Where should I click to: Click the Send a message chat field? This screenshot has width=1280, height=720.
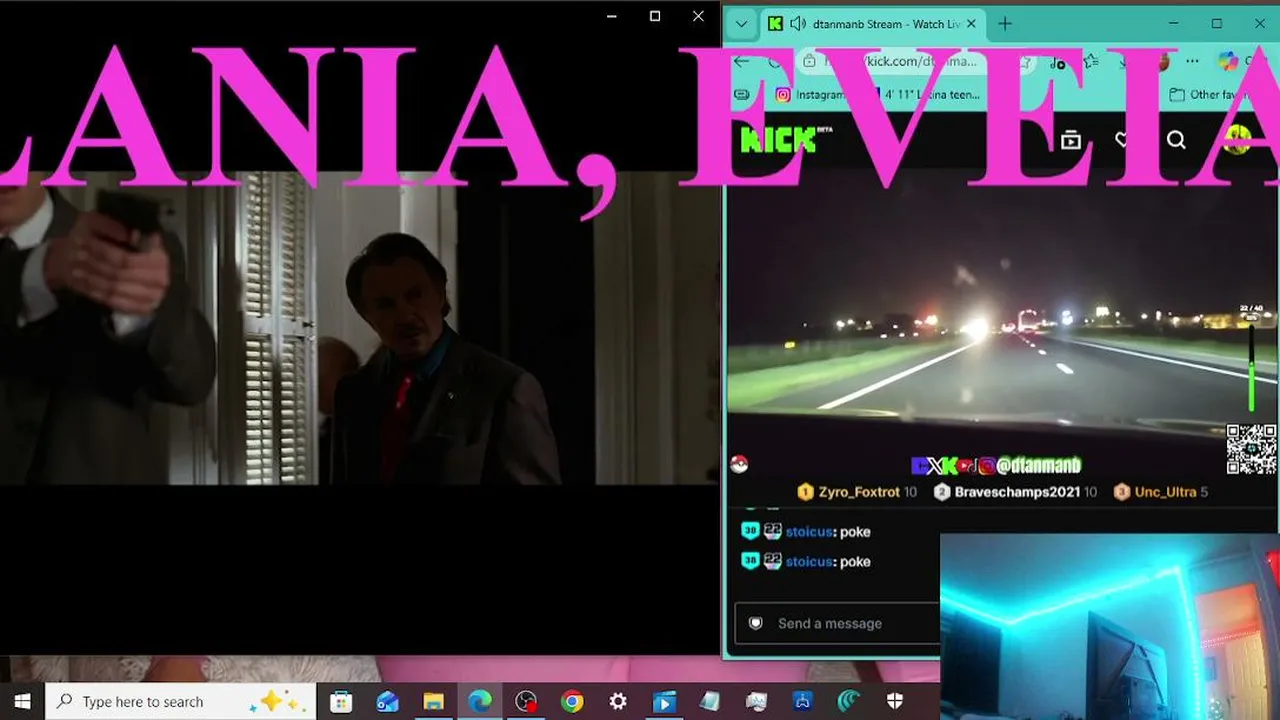(x=838, y=623)
